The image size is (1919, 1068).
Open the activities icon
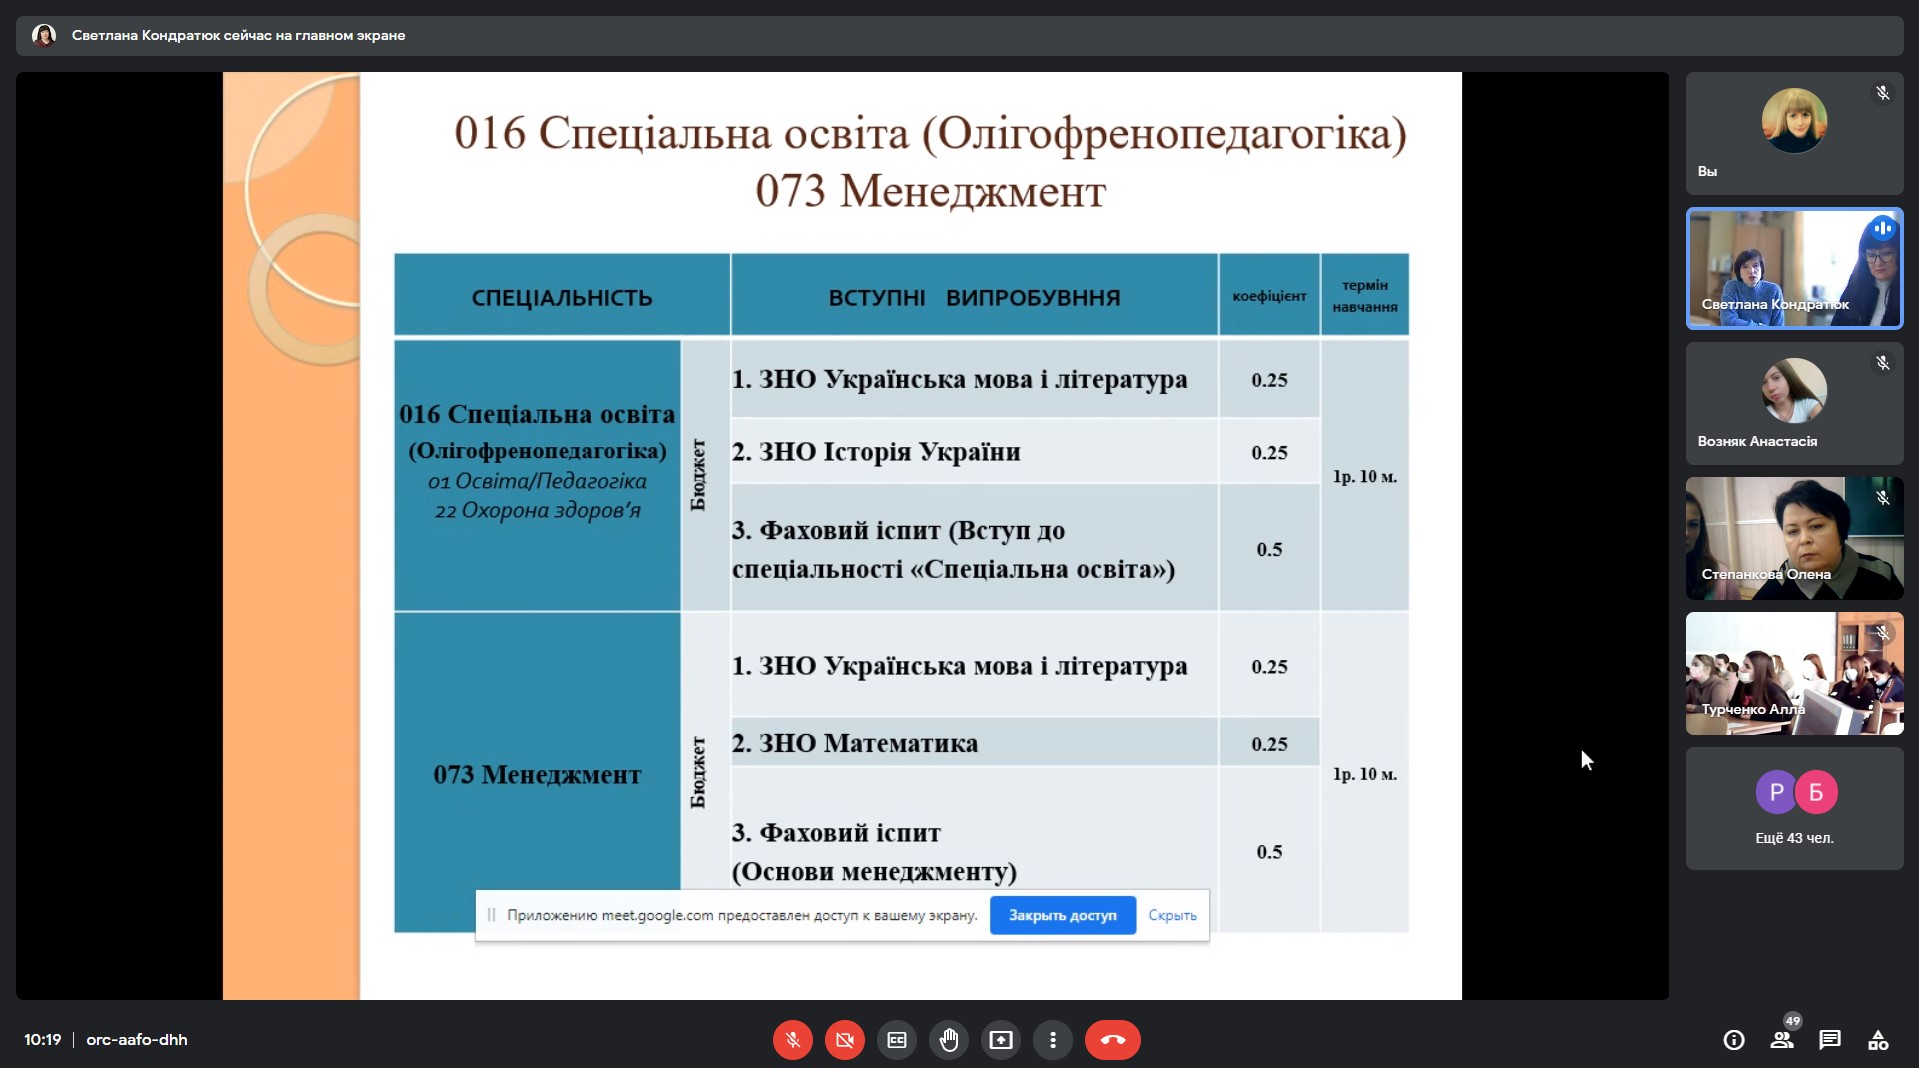[x=1878, y=1040]
